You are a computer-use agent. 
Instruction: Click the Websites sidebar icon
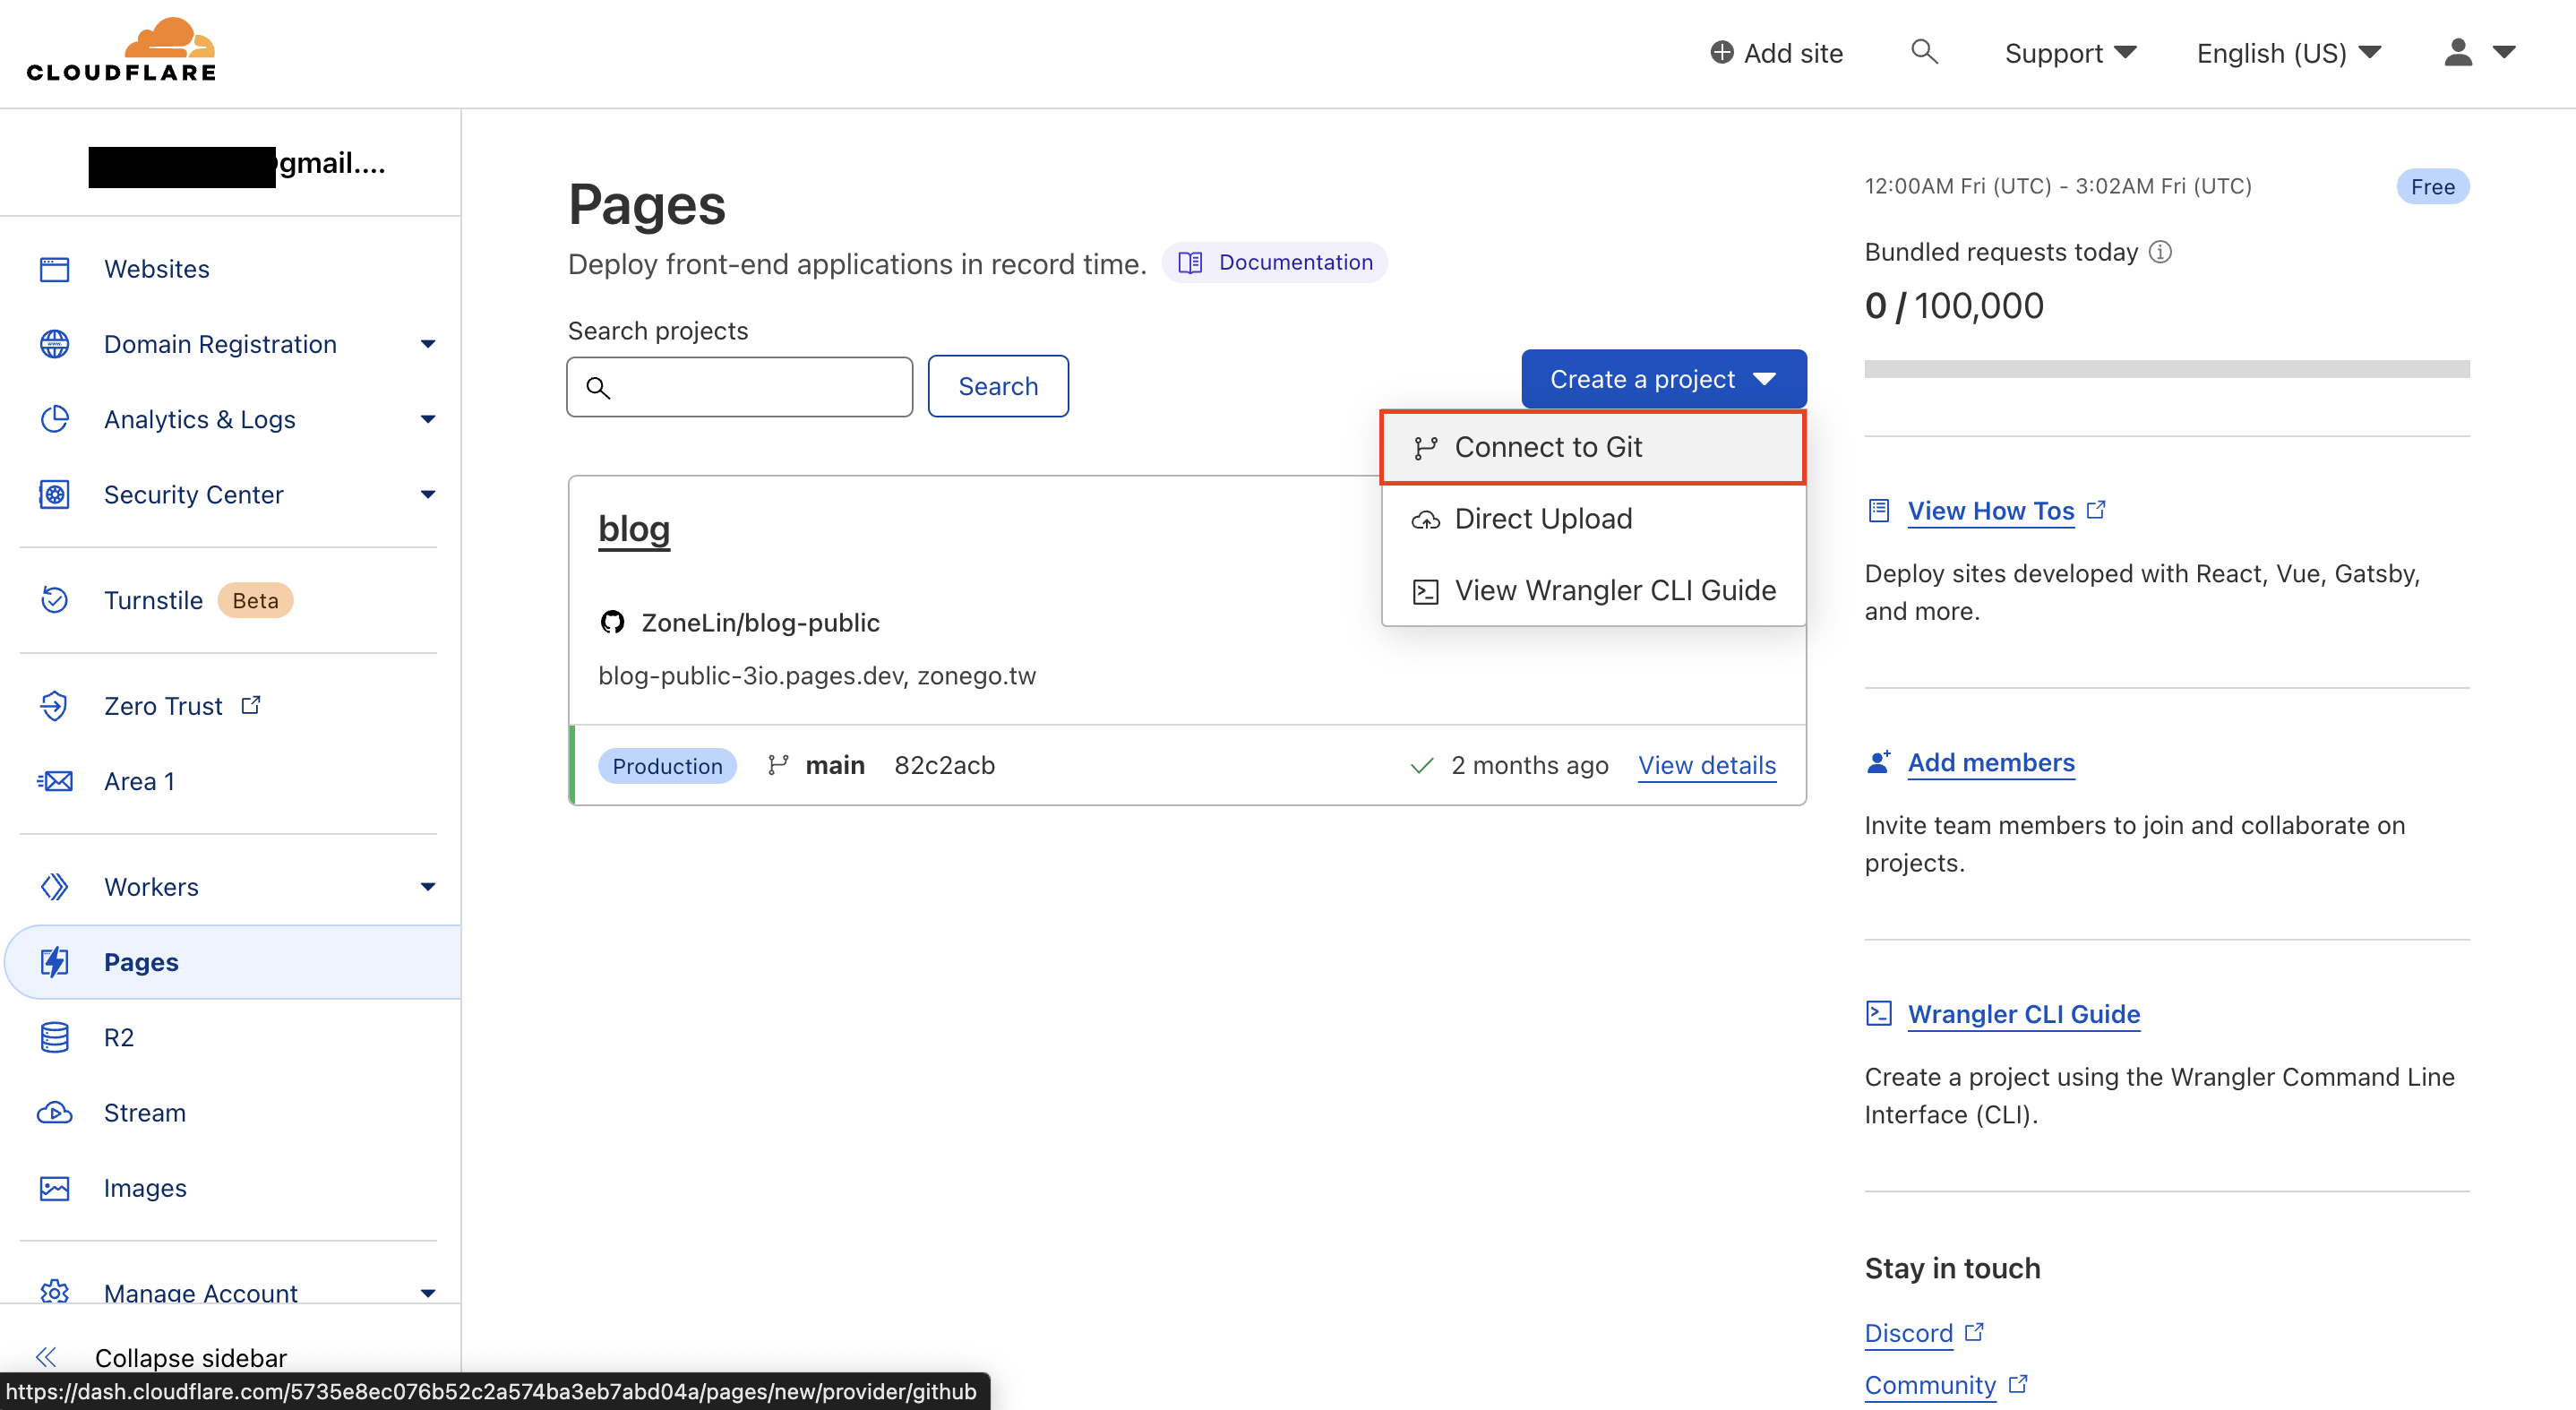54,269
